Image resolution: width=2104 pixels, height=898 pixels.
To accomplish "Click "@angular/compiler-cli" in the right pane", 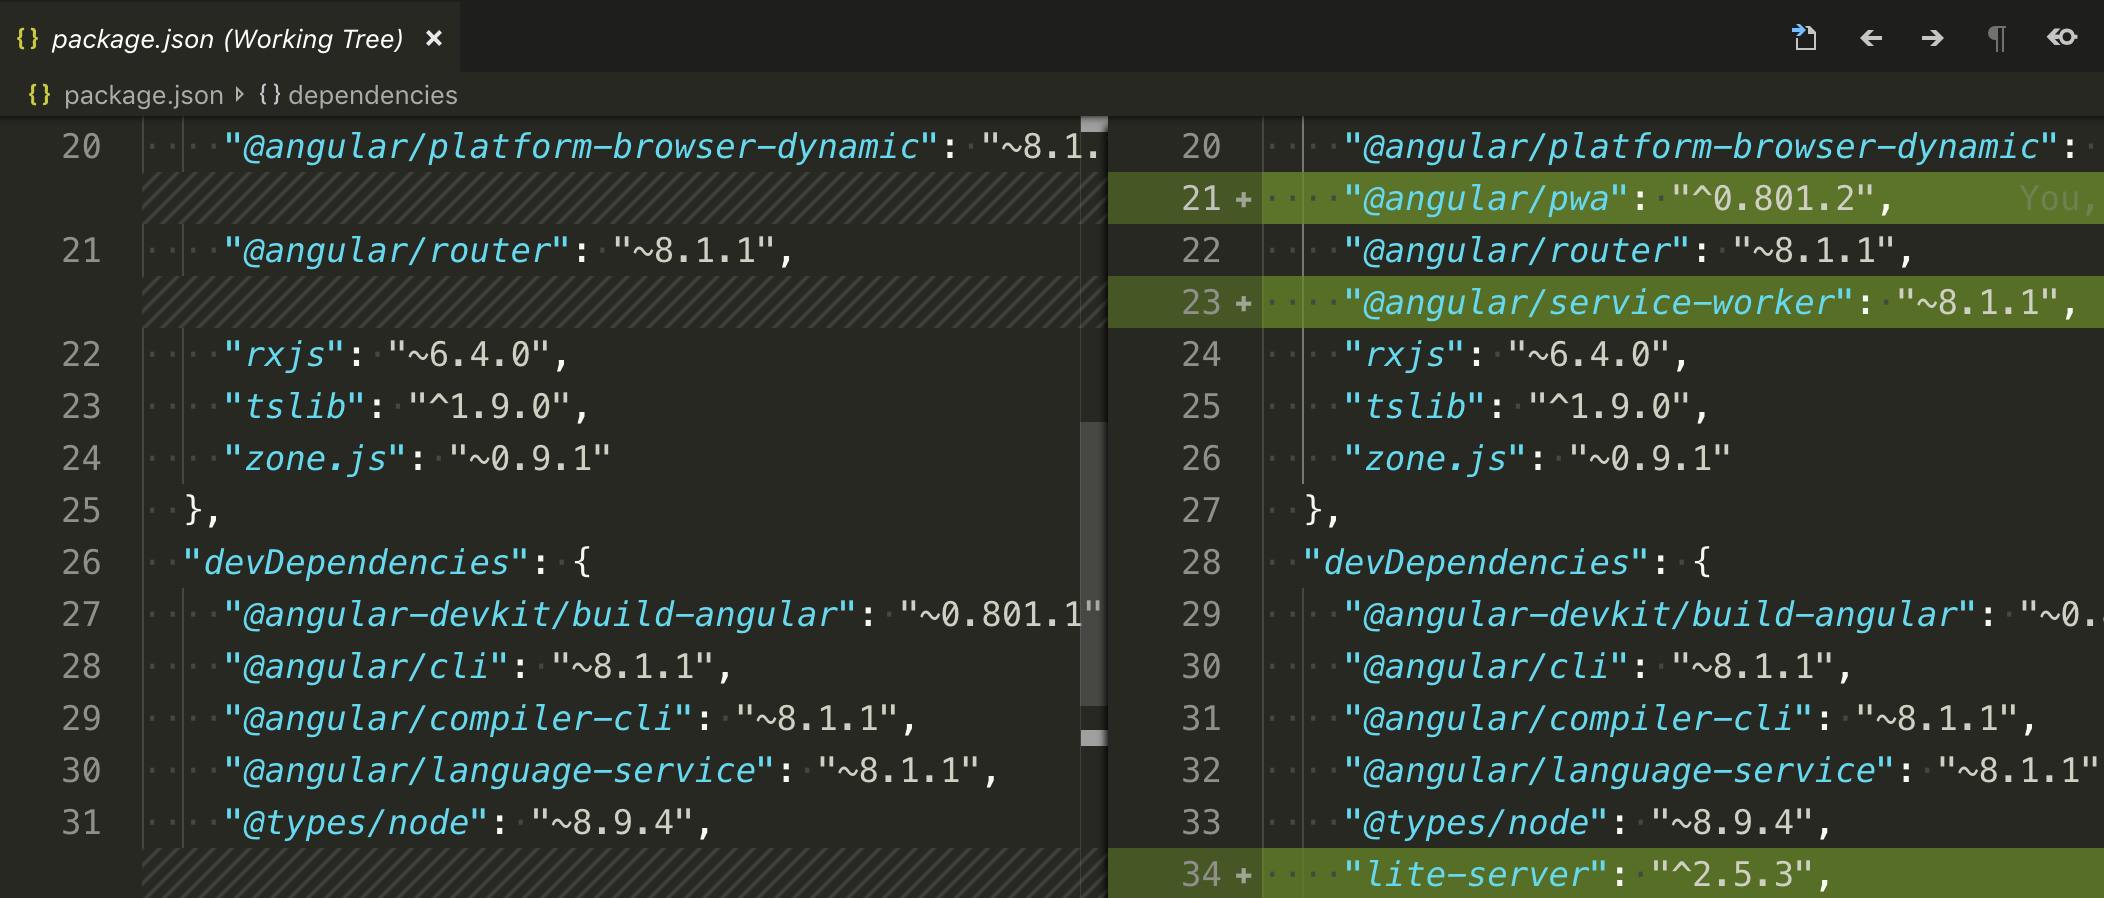I will click(x=1578, y=718).
